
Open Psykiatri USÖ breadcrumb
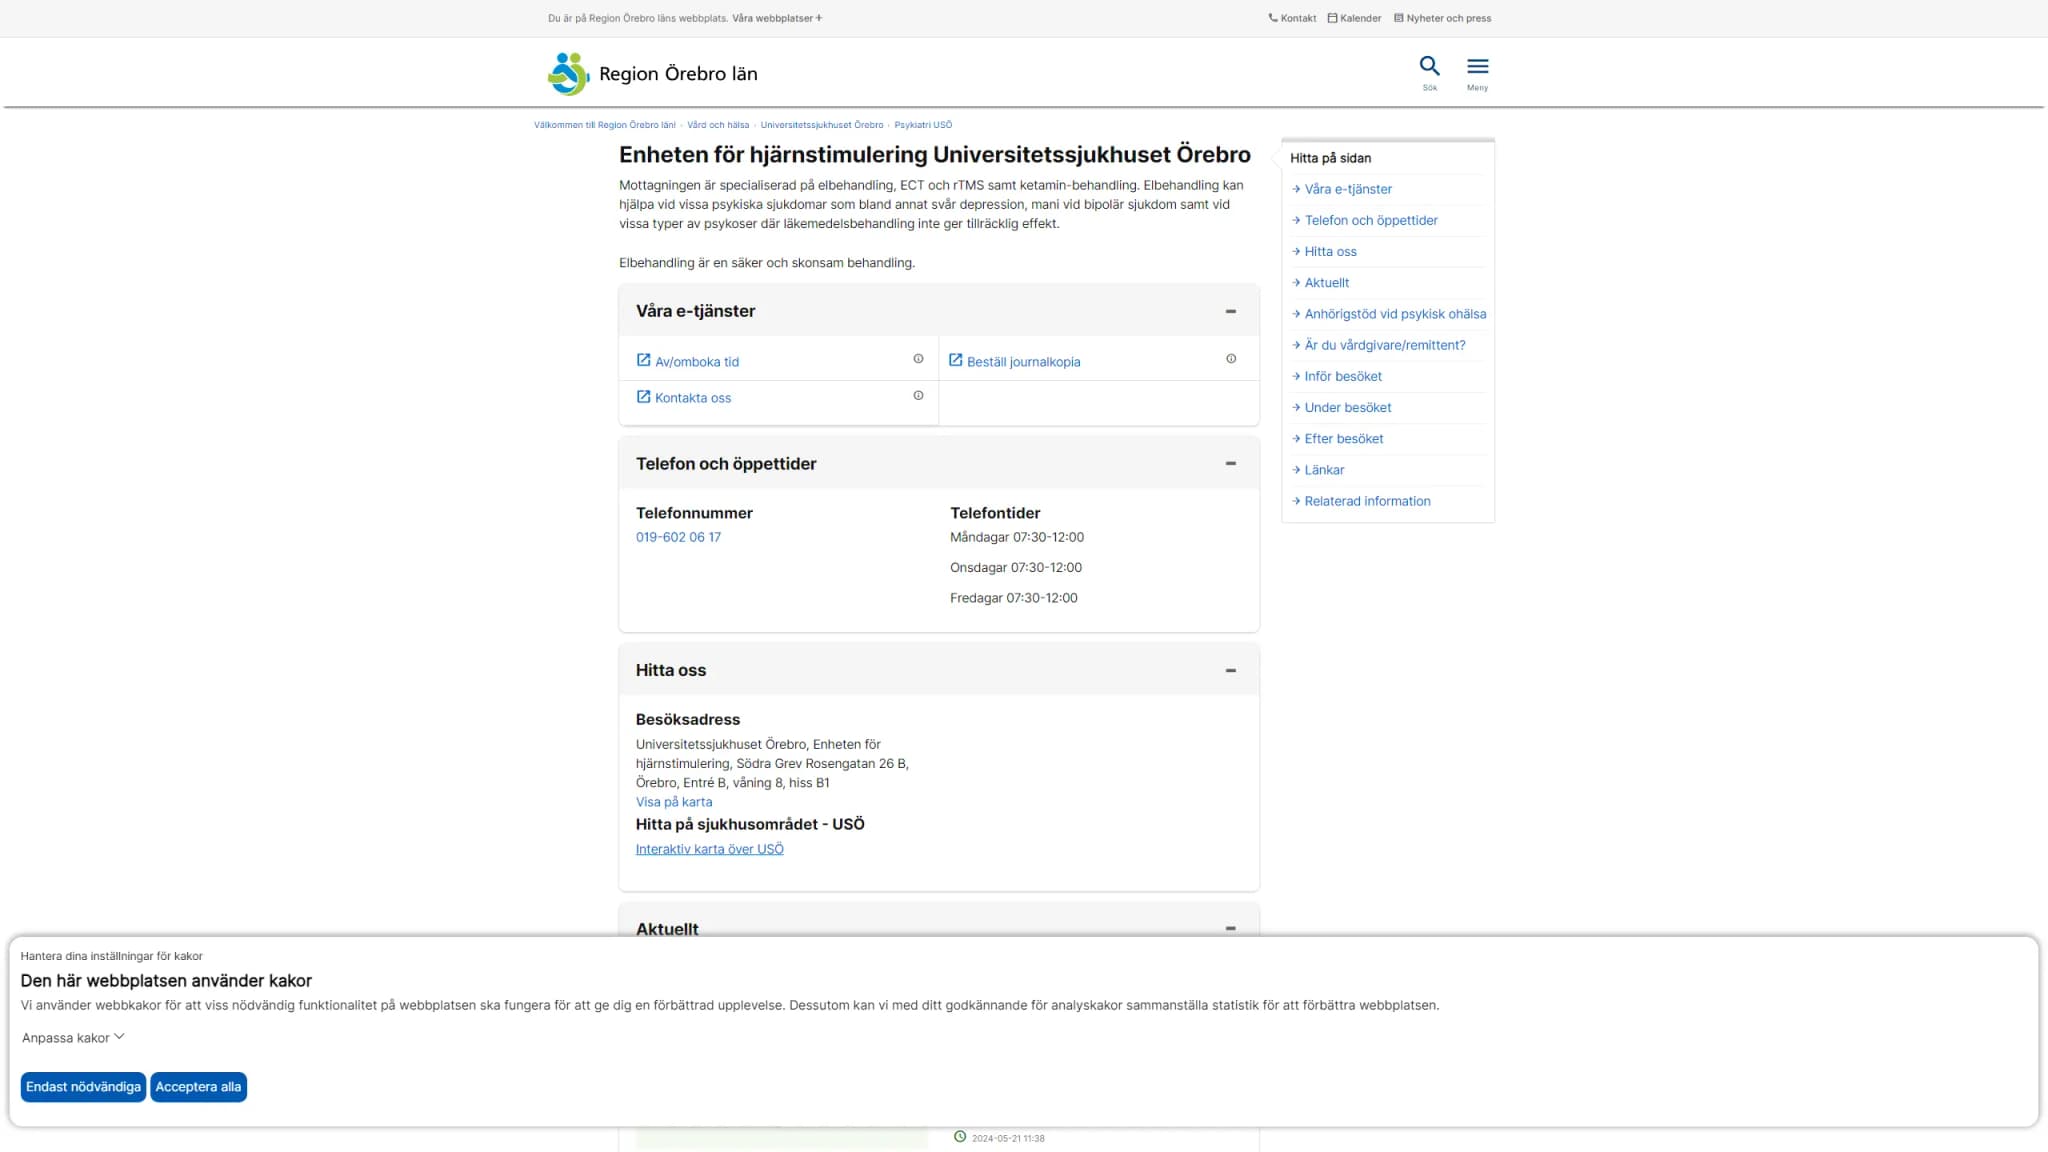[x=923, y=125]
